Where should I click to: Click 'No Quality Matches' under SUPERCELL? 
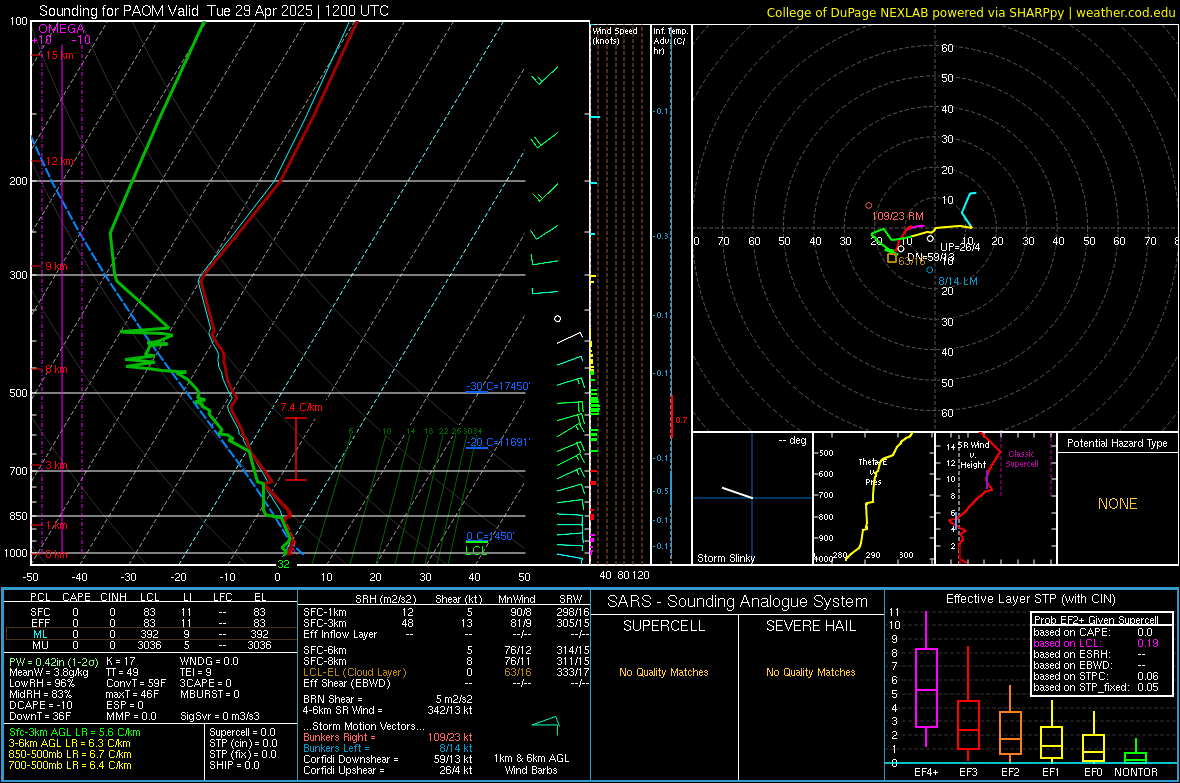point(664,672)
